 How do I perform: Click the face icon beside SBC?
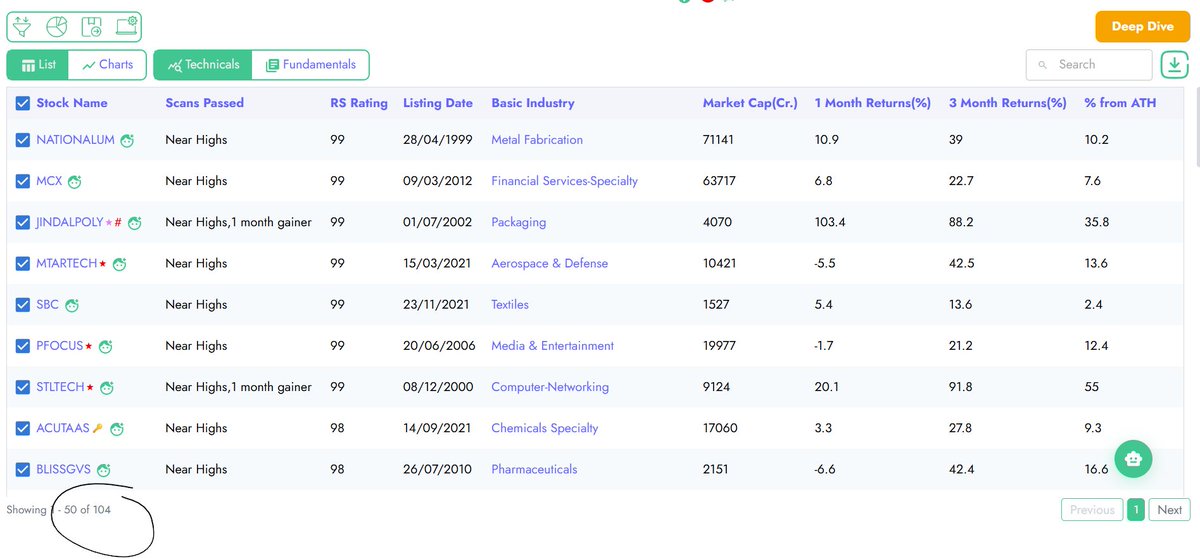coord(71,305)
